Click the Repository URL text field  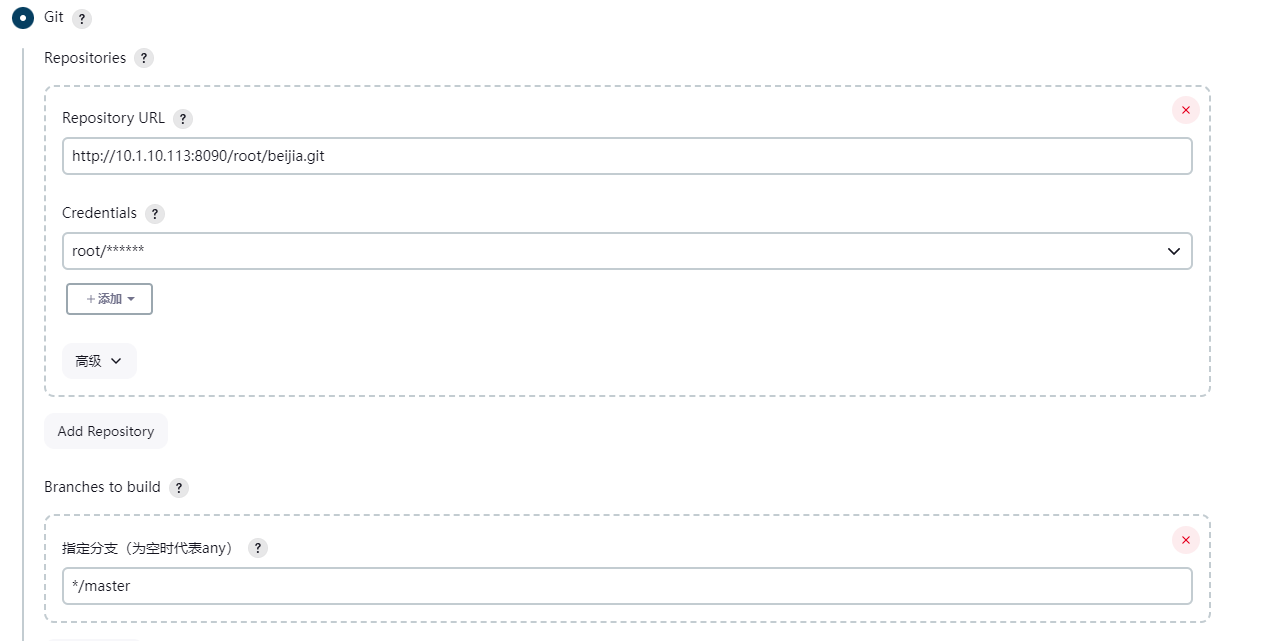627,156
